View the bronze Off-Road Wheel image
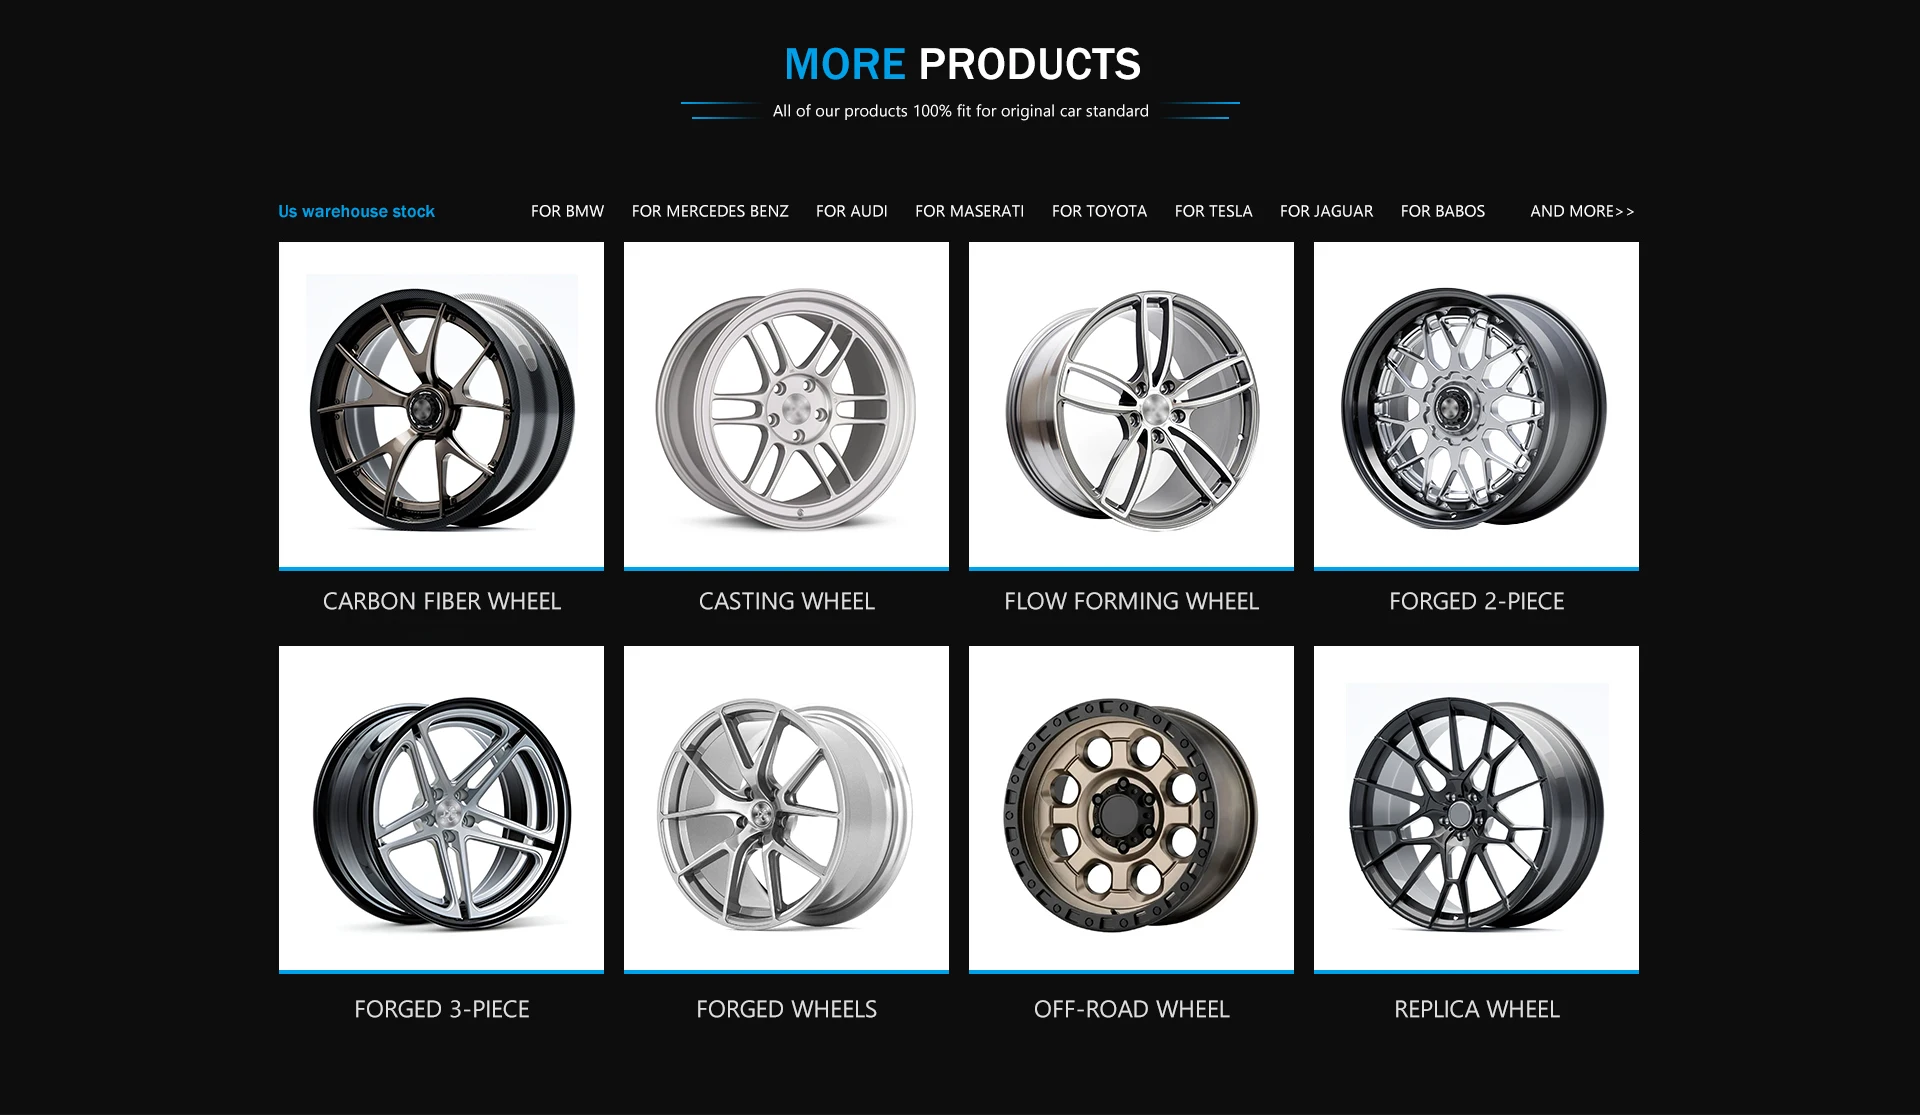Screen dimensions: 1920x1115 1131,808
